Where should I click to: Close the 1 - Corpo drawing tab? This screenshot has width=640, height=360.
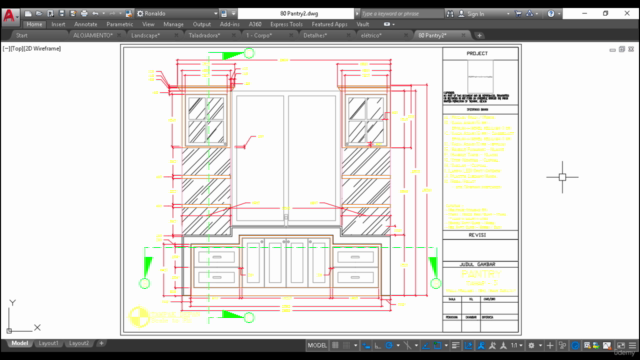(x=291, y=36)
